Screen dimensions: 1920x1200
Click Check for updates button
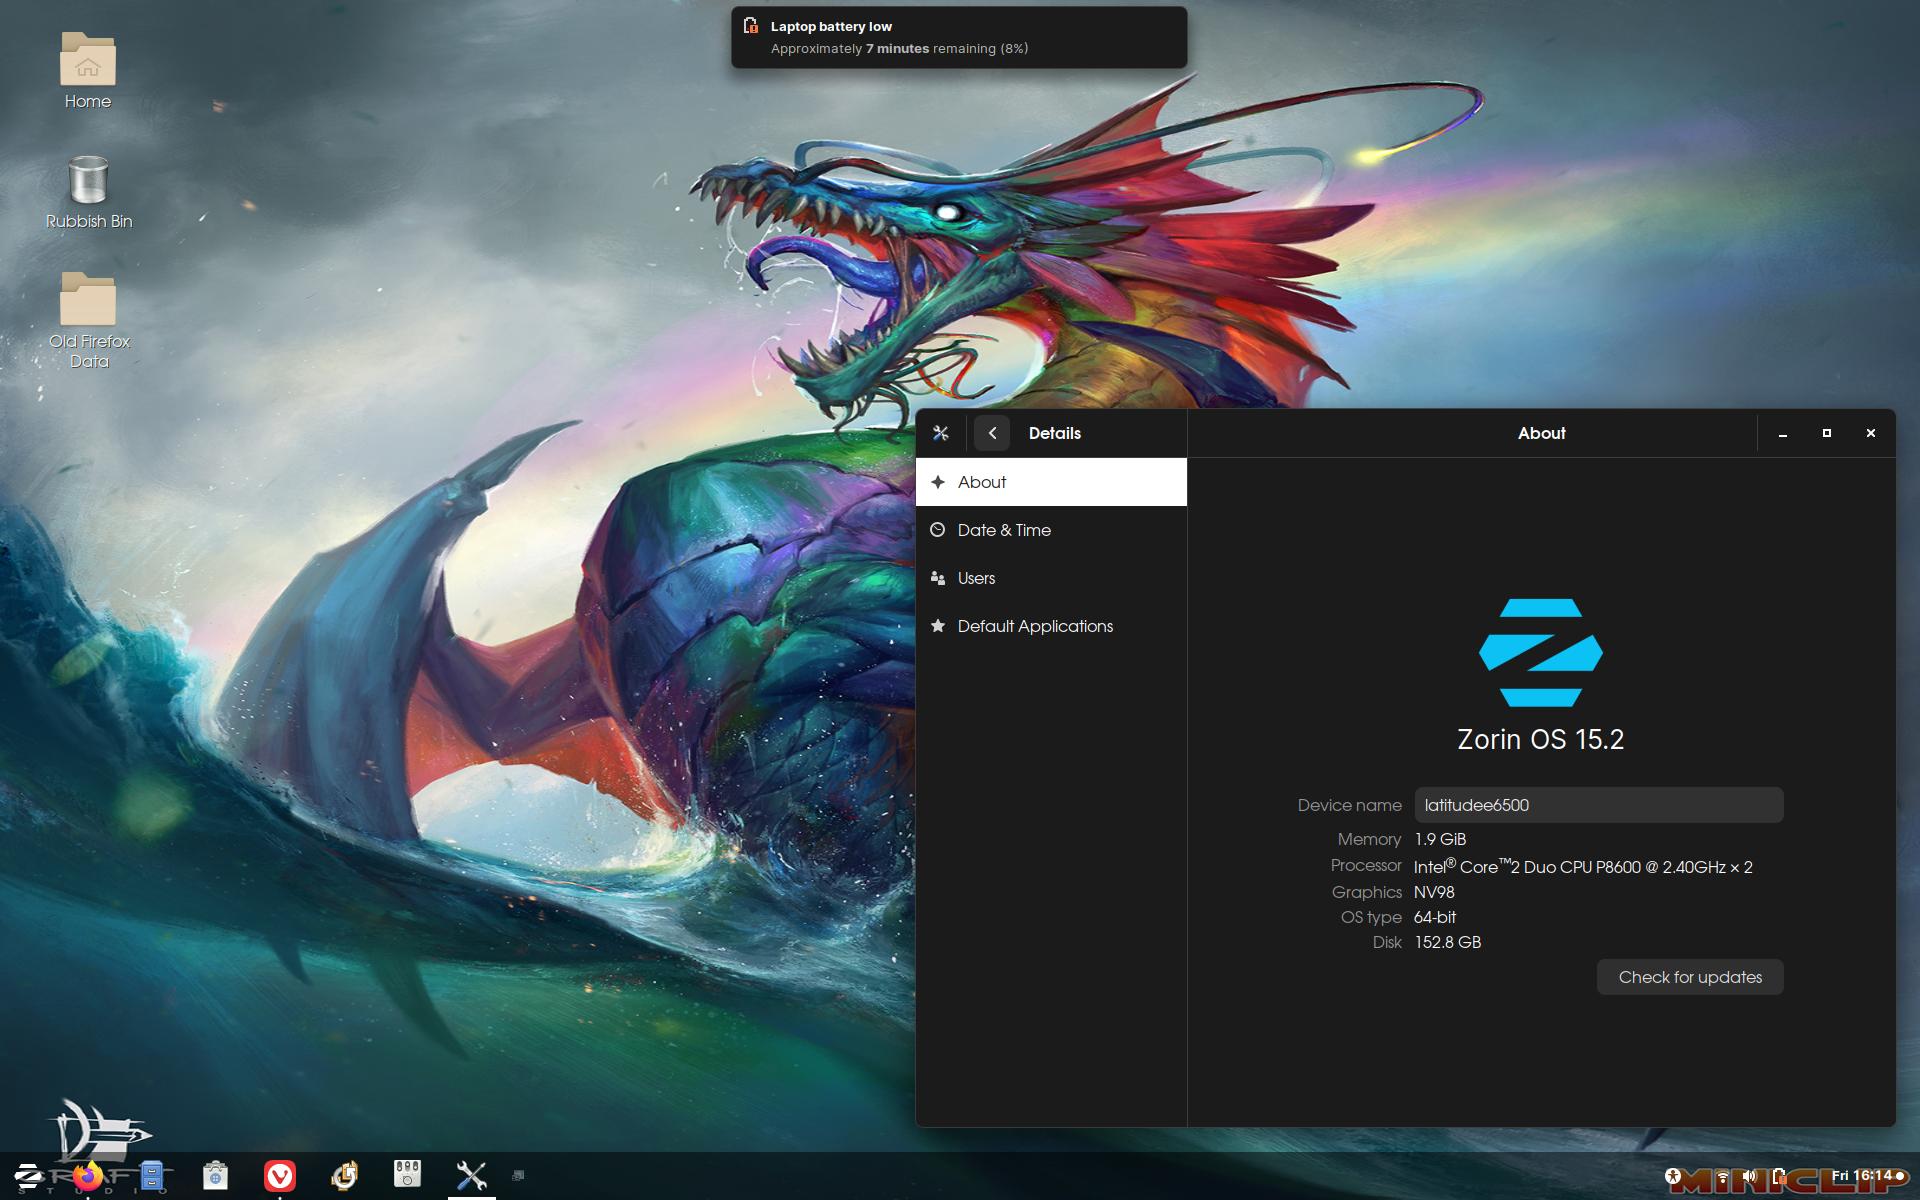pos(1691,976)
